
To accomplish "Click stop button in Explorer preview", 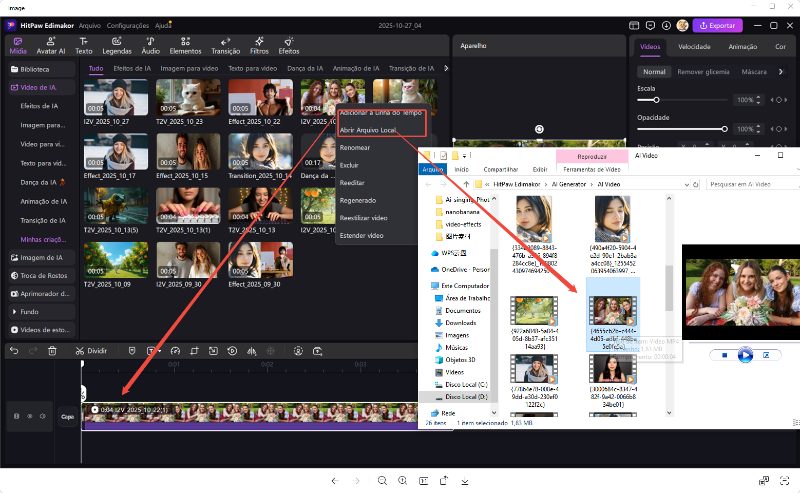I will [x=724, y=355].
